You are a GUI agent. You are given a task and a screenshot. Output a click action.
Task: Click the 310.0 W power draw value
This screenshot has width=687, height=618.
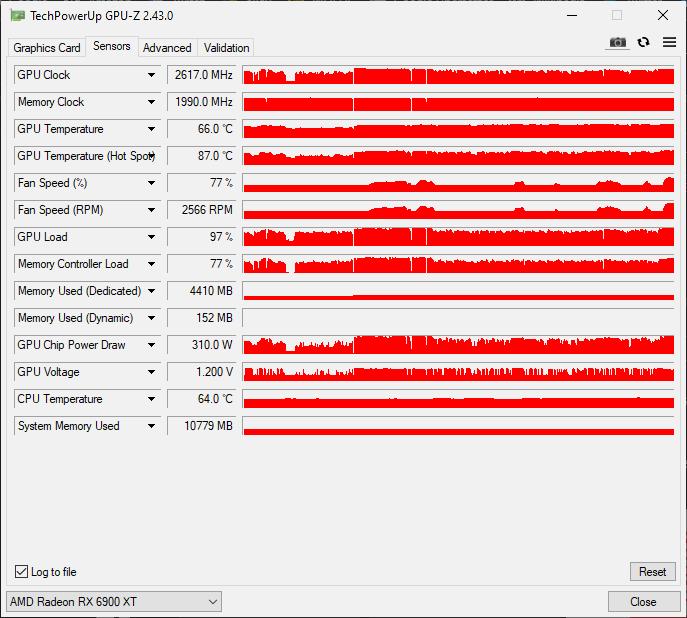pyautogui.click(x=202, y=345)
